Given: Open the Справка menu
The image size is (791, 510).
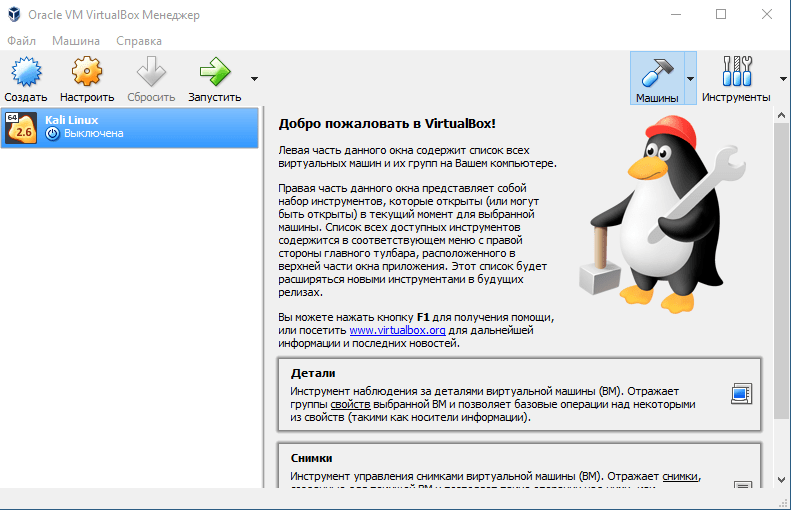Looking at the screenshot, I should [139, 41].
